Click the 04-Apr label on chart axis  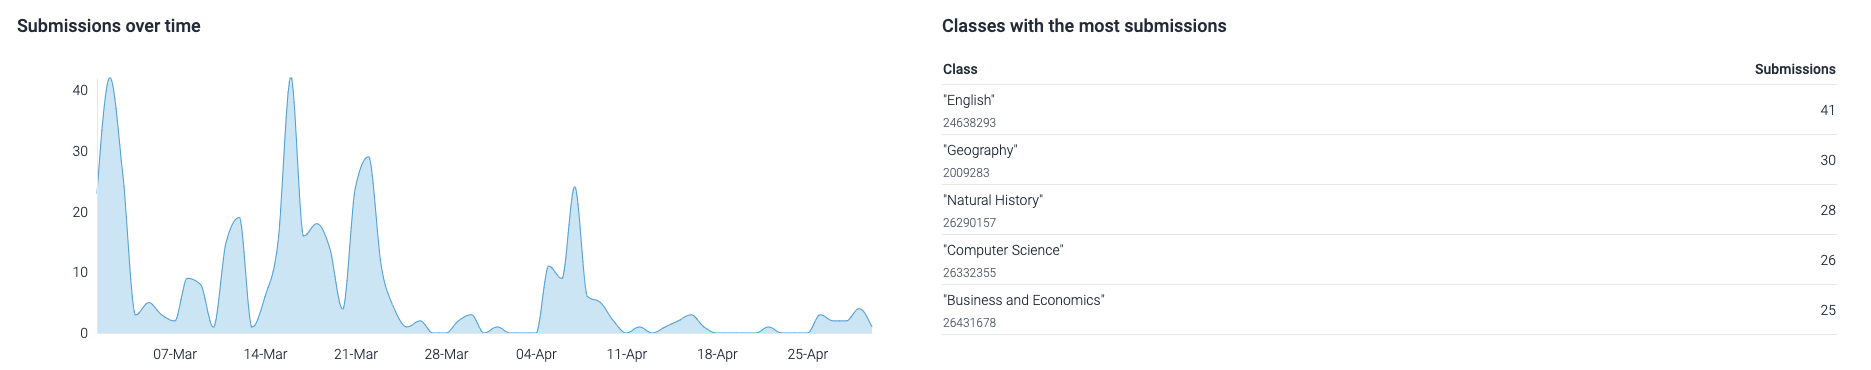point(536,354)
